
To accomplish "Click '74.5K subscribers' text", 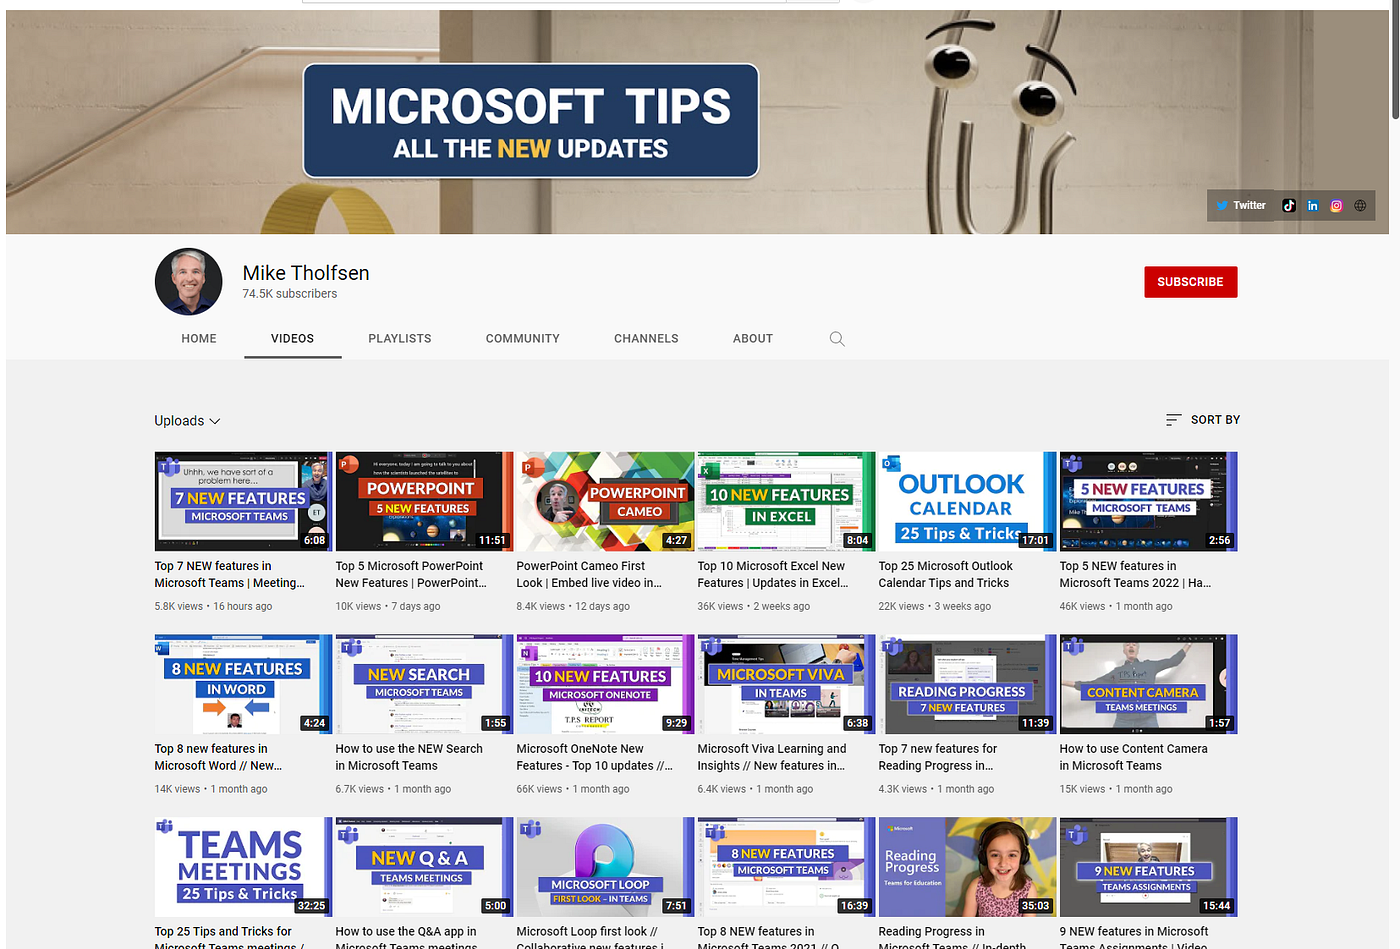I will [x=290, y=294].
